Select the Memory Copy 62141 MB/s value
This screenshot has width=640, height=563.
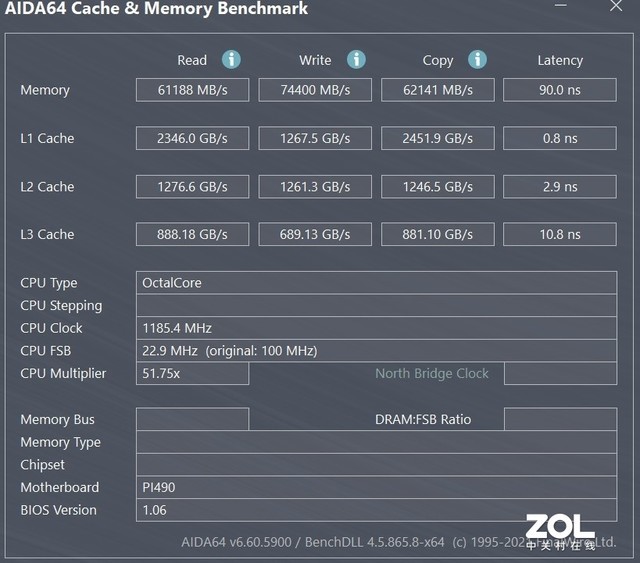pyautogui.click(x=438, y=90)
